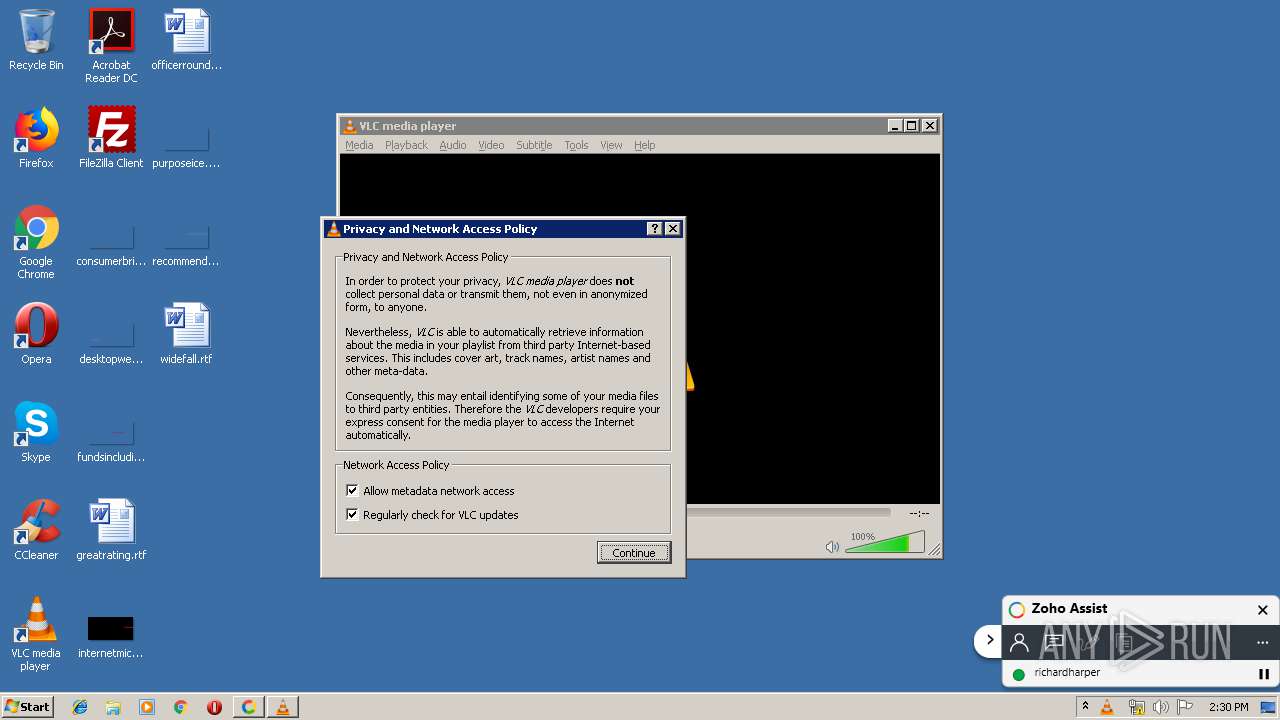
Task: Open the Zoho Assist chat icon
Action: click(x=1054, y=642)
